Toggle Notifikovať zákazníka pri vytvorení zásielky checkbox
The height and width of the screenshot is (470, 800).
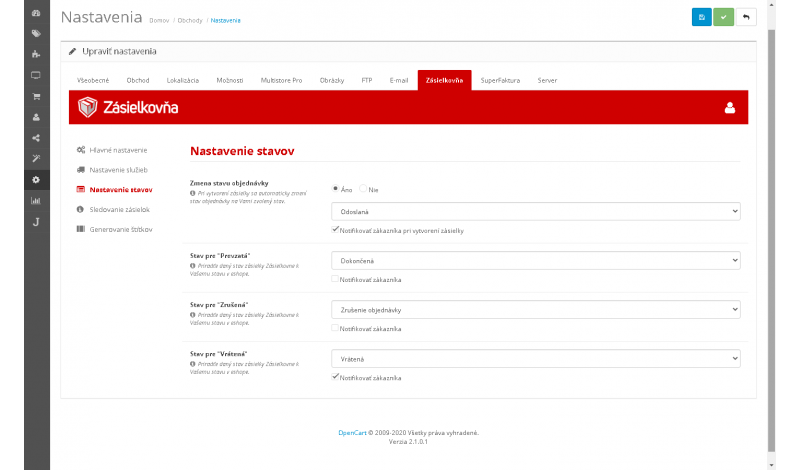point(335,230)
